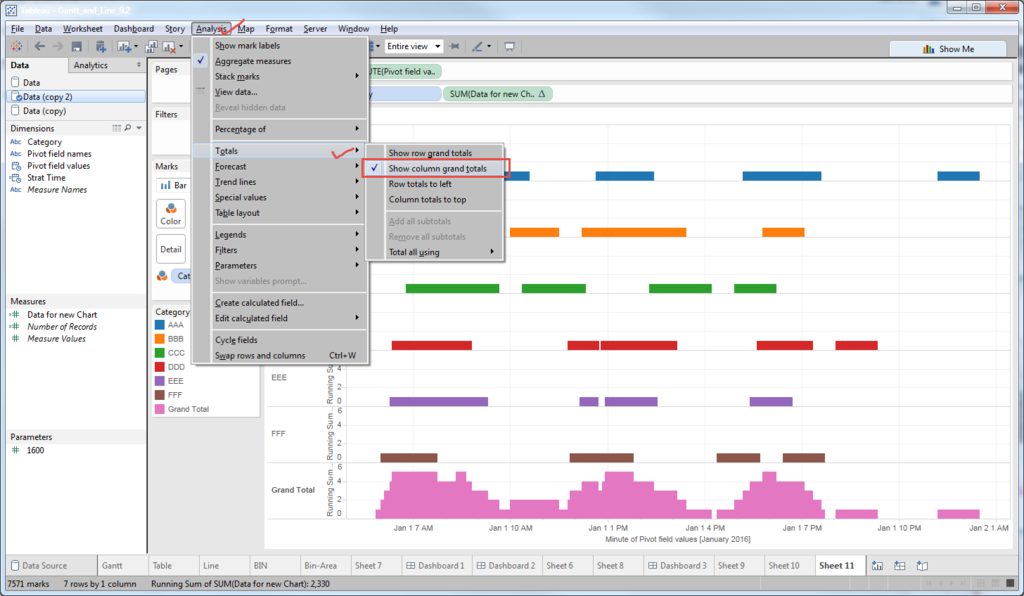Click the Data Source tab icon
This screenshot has height=596, width=1024.
point(15,565)
